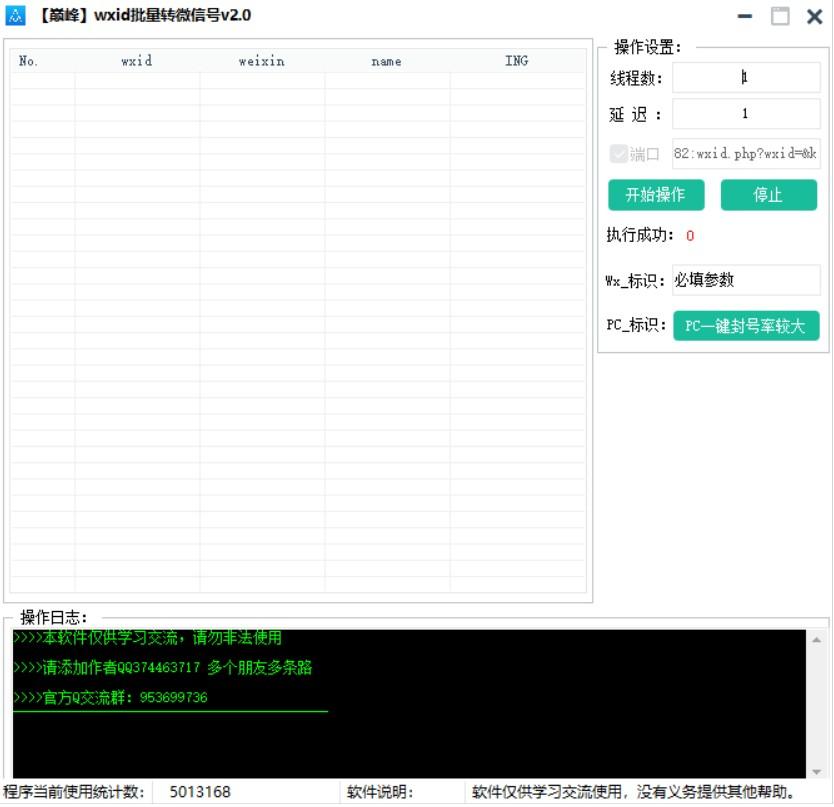Click the minimize button in title bar
Image resolution: width=834 pixels, height=807 pixels.
pyautogui.click(x=746, y=15)
